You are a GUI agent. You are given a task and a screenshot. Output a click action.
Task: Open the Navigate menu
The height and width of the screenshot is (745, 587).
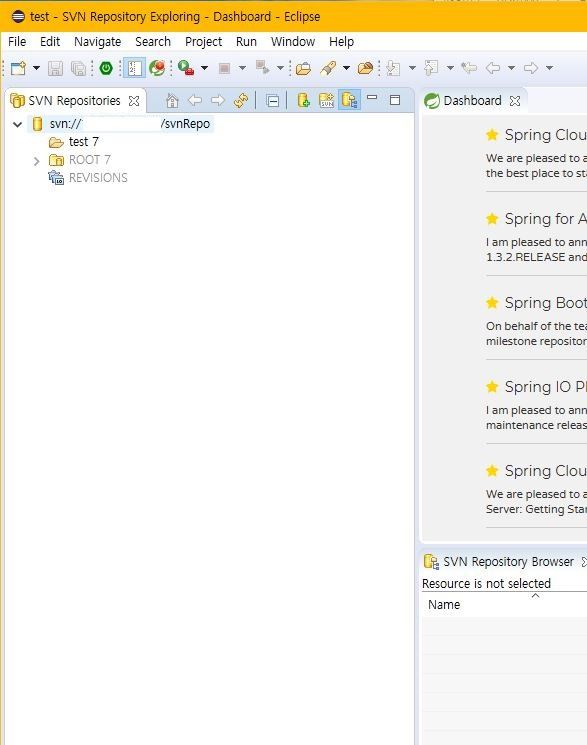tap(97, 42)
